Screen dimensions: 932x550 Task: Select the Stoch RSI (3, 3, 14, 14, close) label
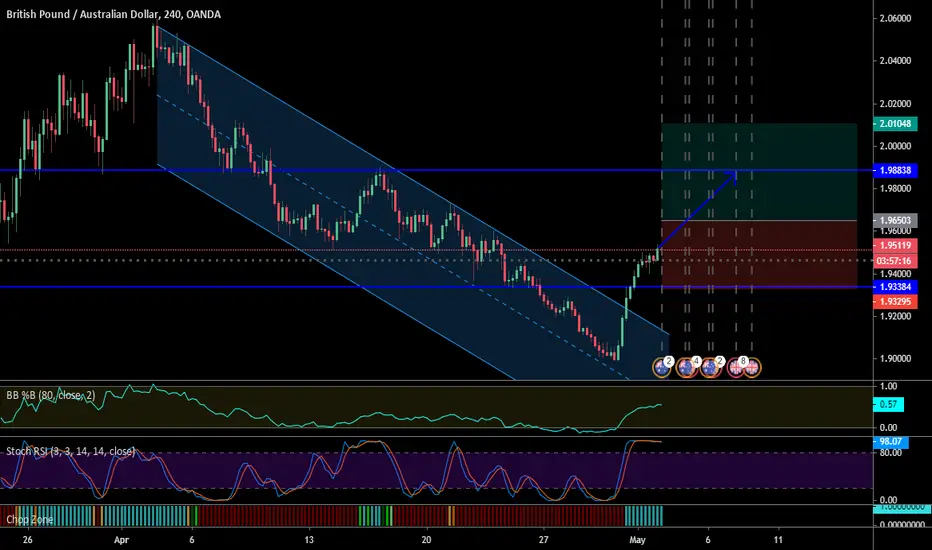[x=71, y=451]
